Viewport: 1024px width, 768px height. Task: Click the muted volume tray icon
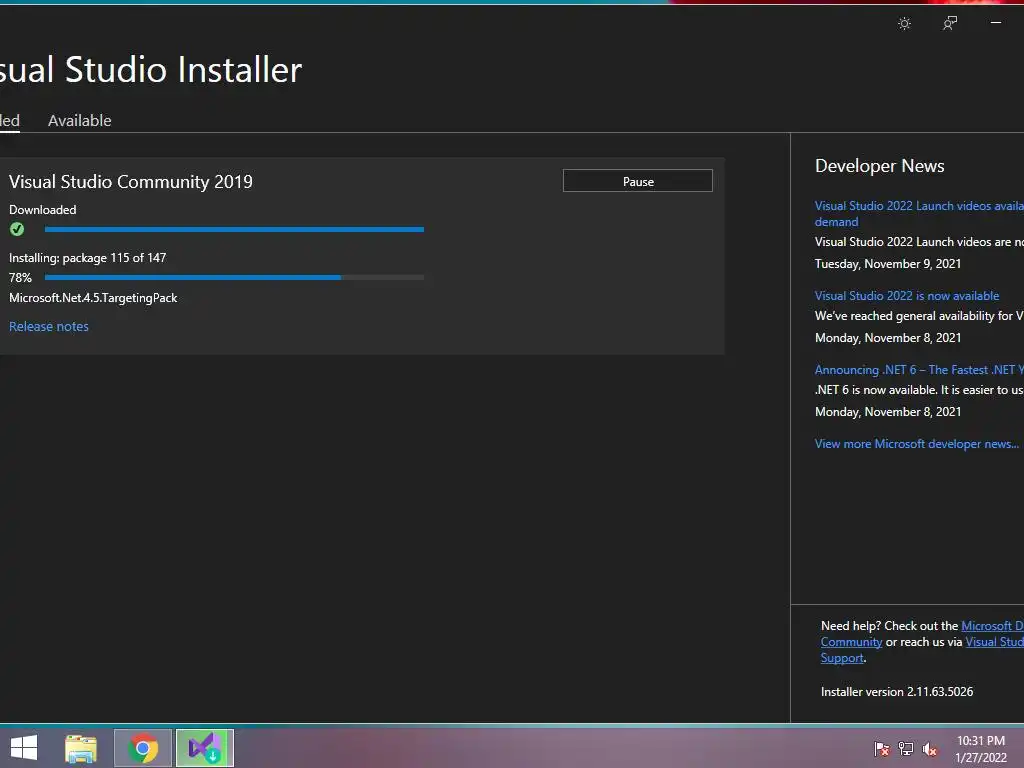tap(930, 748)
